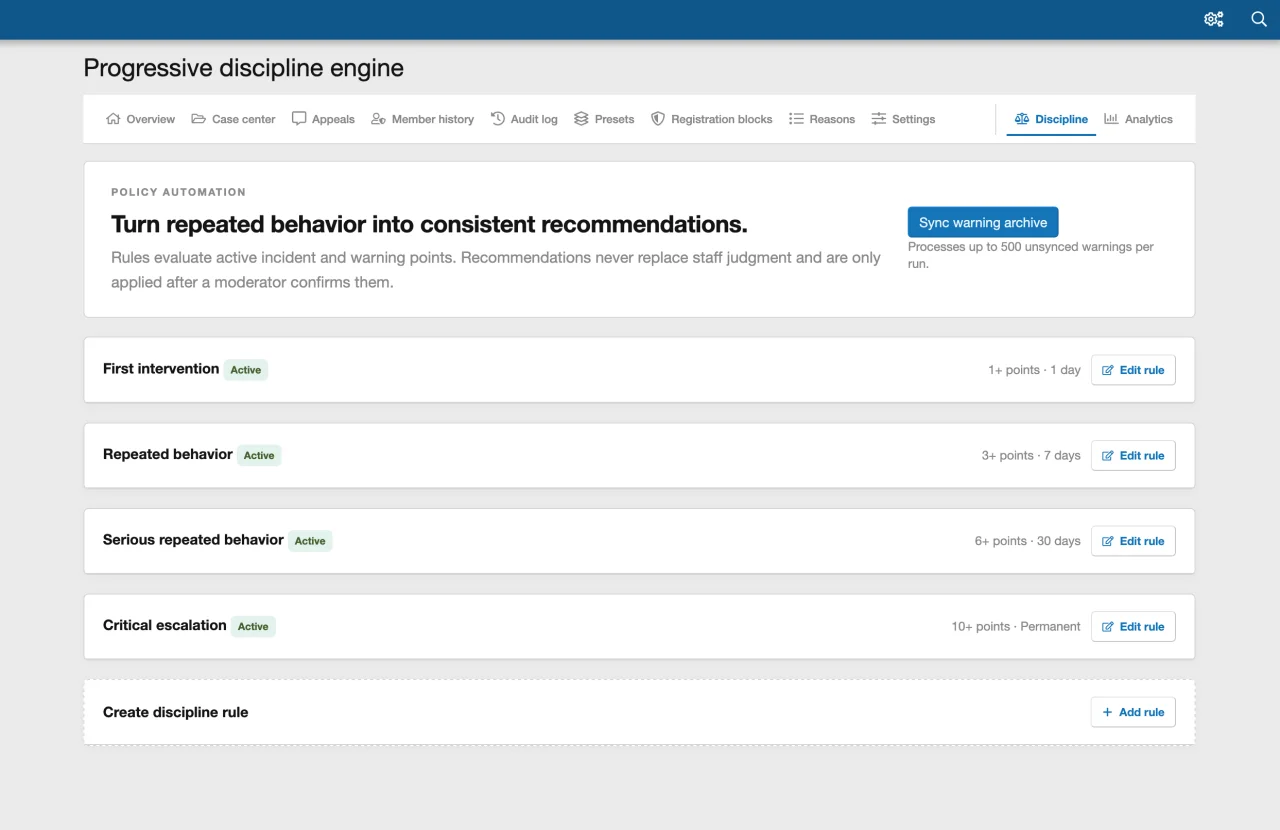
Task: Click the Overview house icon
Action: pos(113,119)
